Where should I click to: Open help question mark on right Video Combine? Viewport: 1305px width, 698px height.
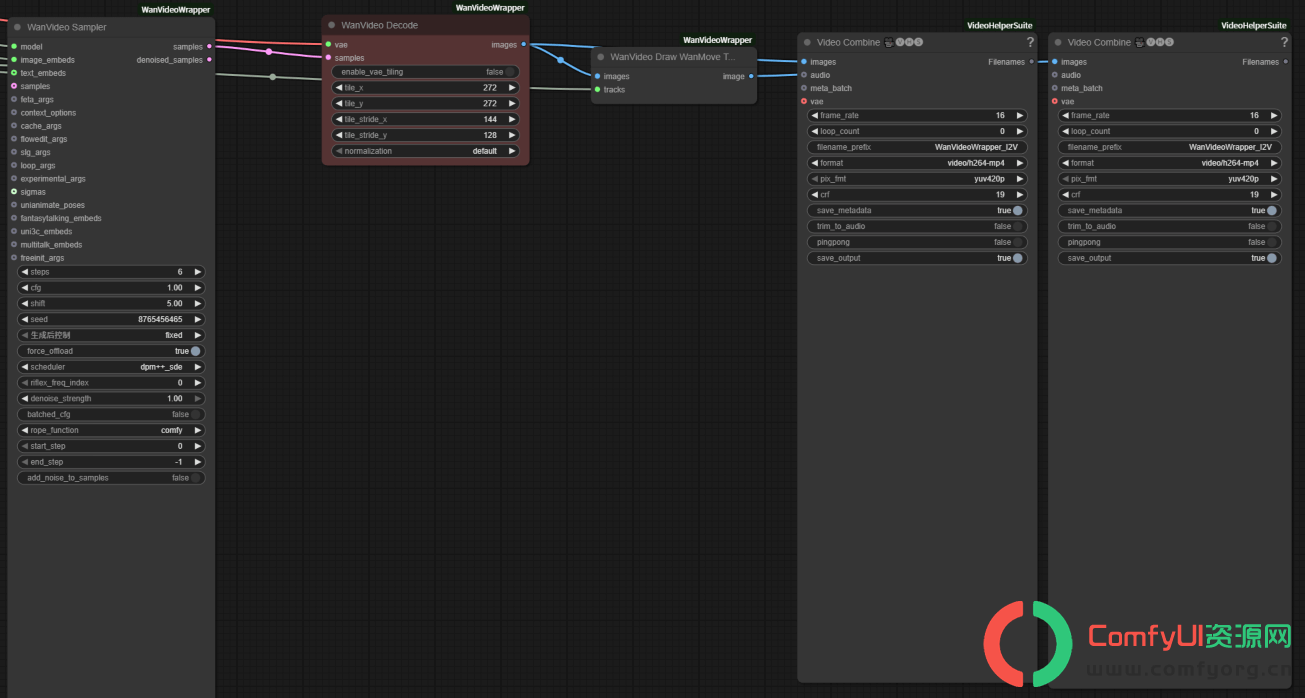click(1284, 42)
